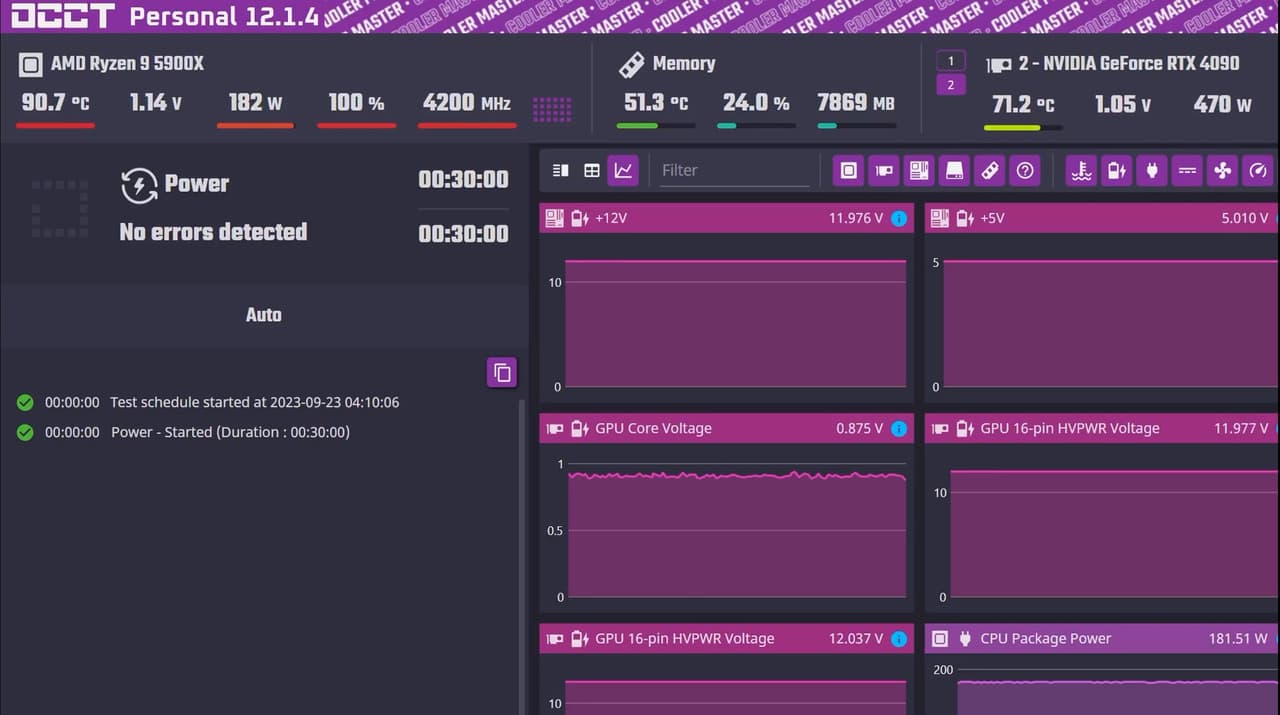Open info for GPU Core Voltage sensor

click(899, 429)
